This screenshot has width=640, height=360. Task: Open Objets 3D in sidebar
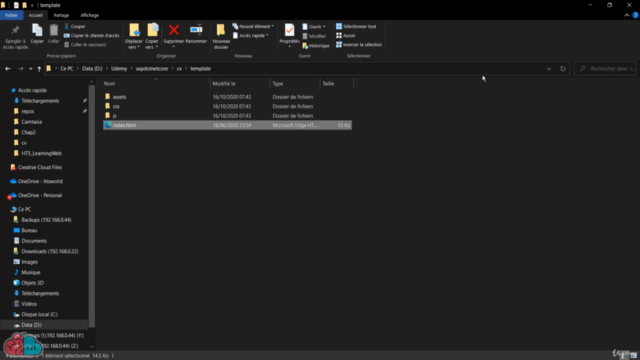32,283
